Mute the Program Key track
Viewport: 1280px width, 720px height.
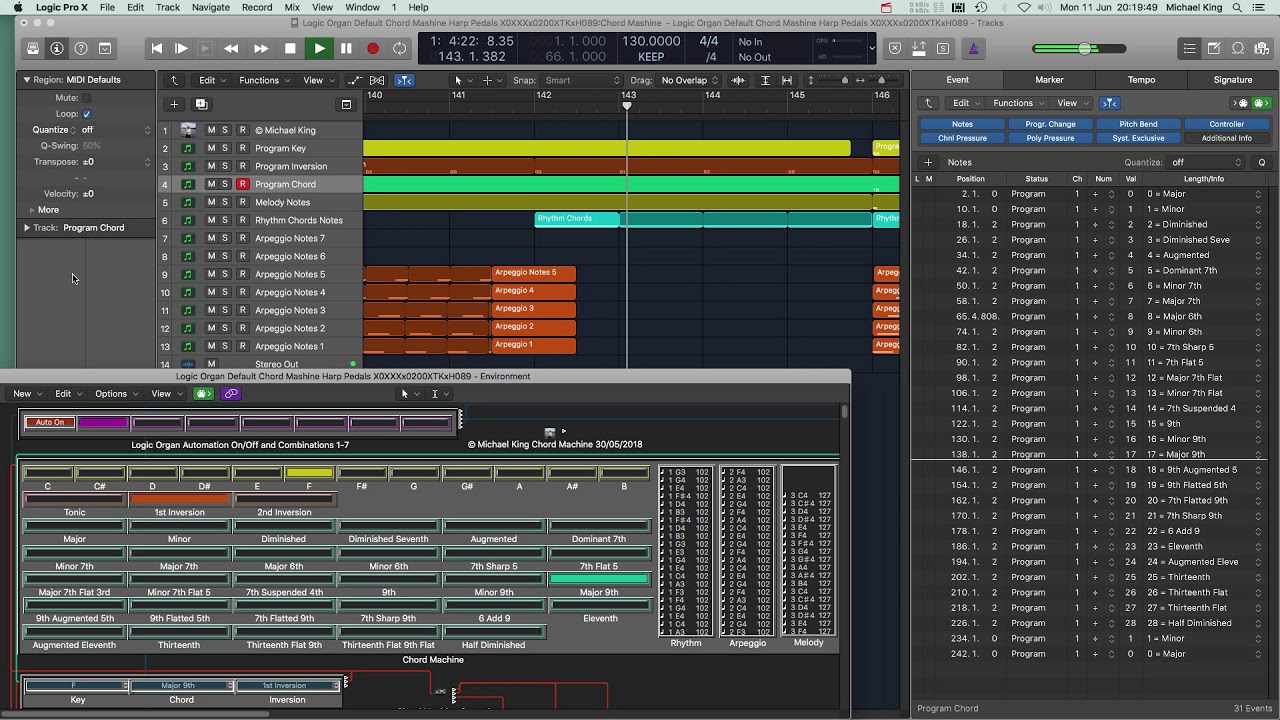coord(211,148)
